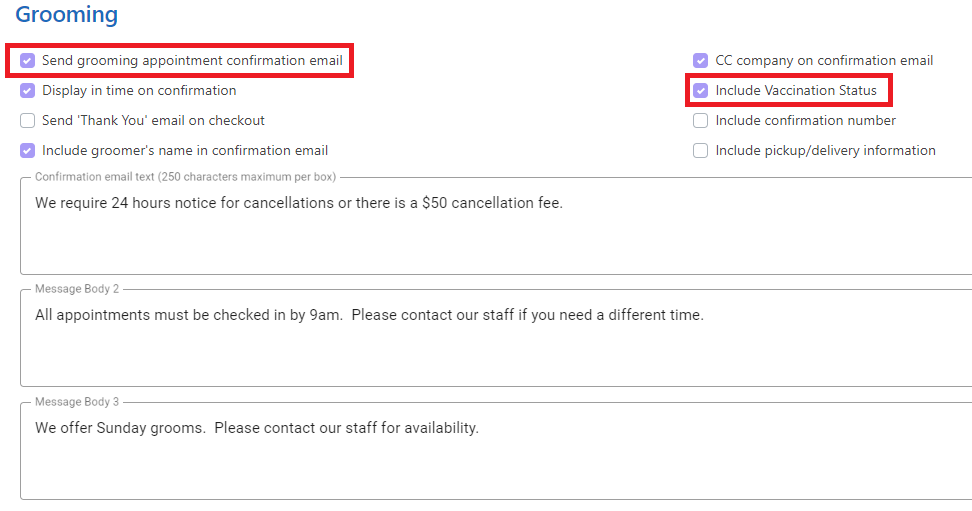Screen dimensions: 972x511
Task: Select the Grooming section heading
Action: point(66,15)
